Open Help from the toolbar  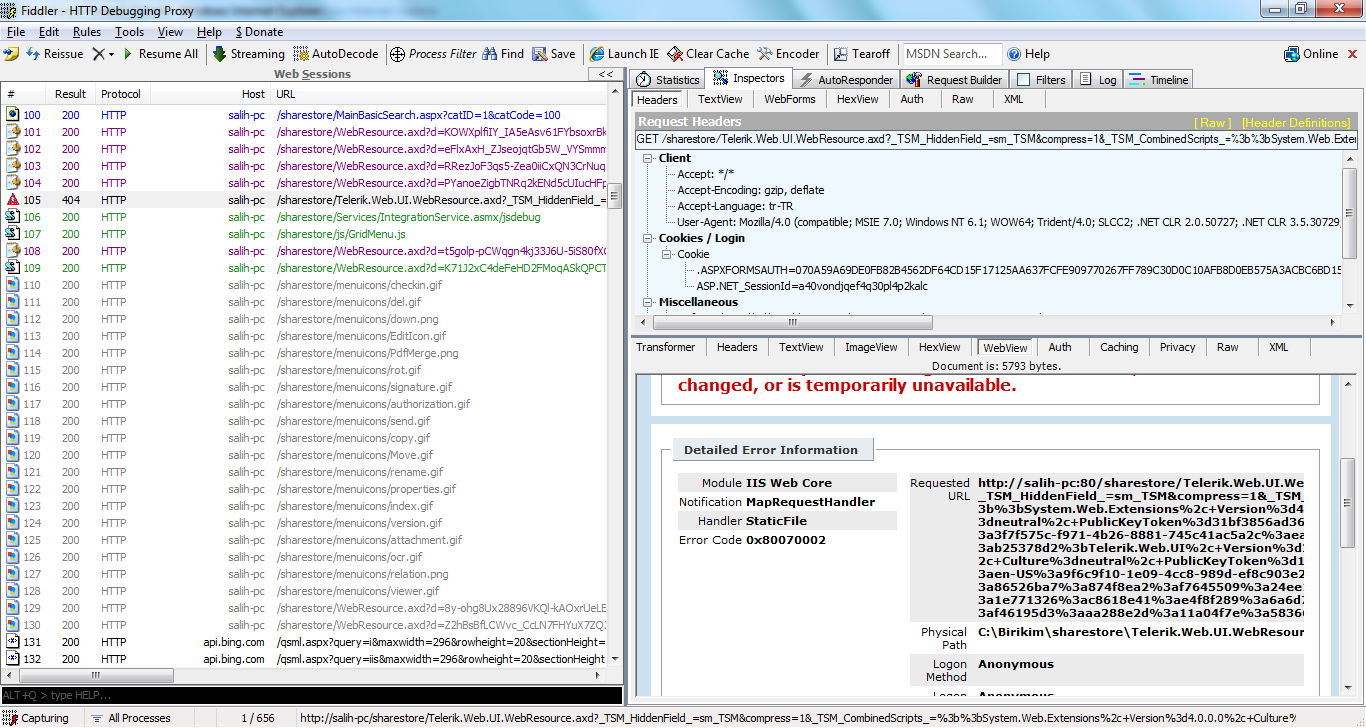1029,54
